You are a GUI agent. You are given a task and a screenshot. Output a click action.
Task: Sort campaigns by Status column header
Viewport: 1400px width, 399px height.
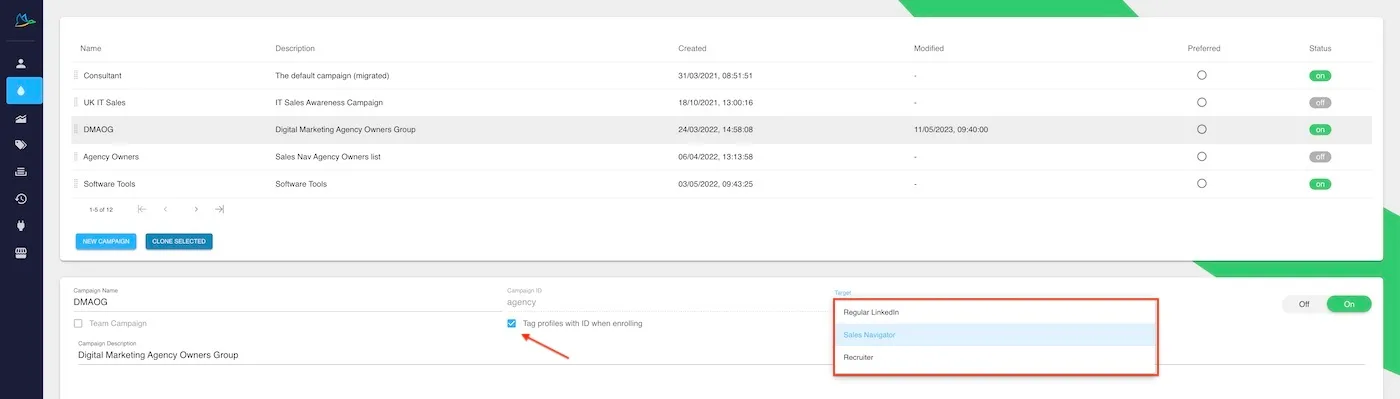(x=1320, y=48)
